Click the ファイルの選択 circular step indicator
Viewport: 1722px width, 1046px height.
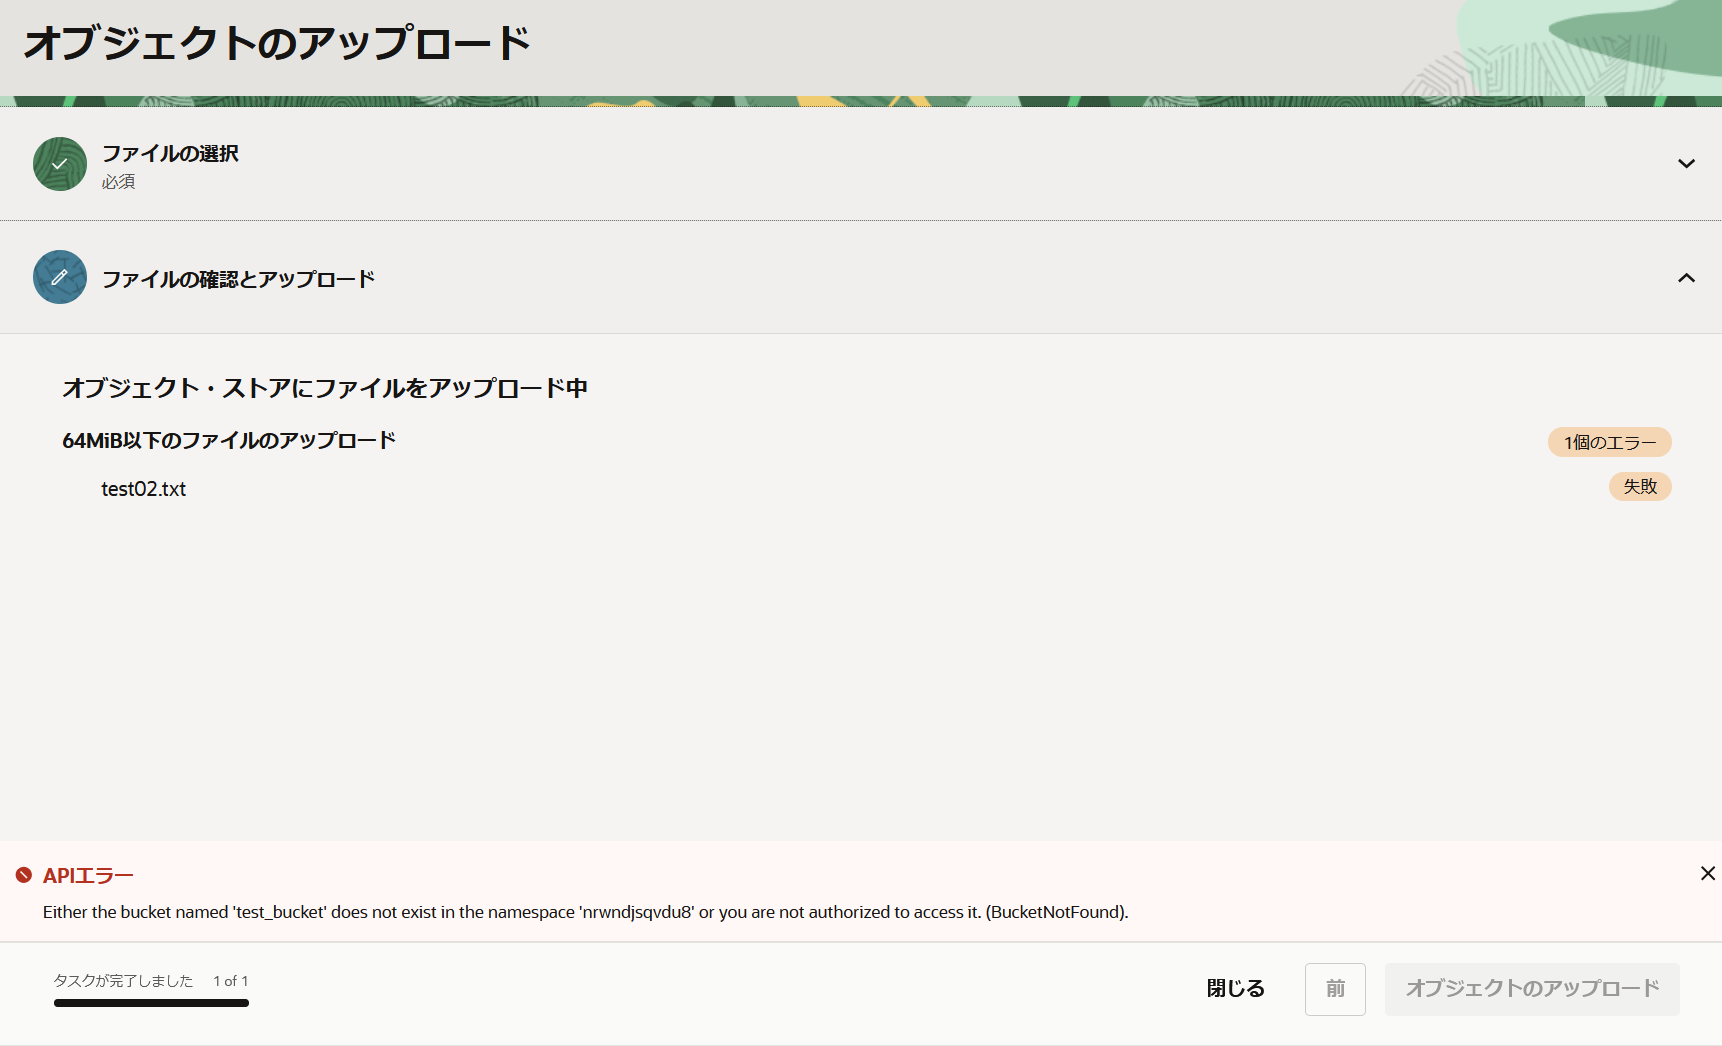click(59, 164)
